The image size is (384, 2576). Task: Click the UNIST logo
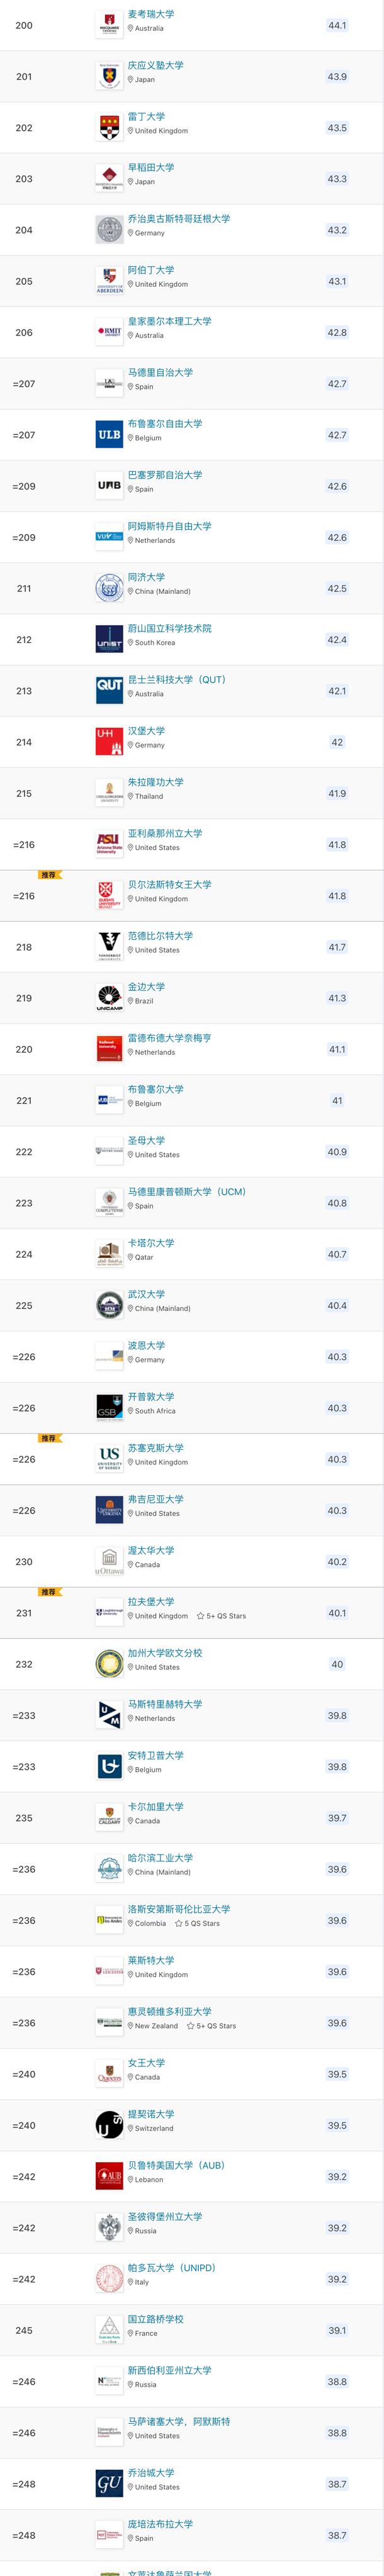click(x=109, y=640)
